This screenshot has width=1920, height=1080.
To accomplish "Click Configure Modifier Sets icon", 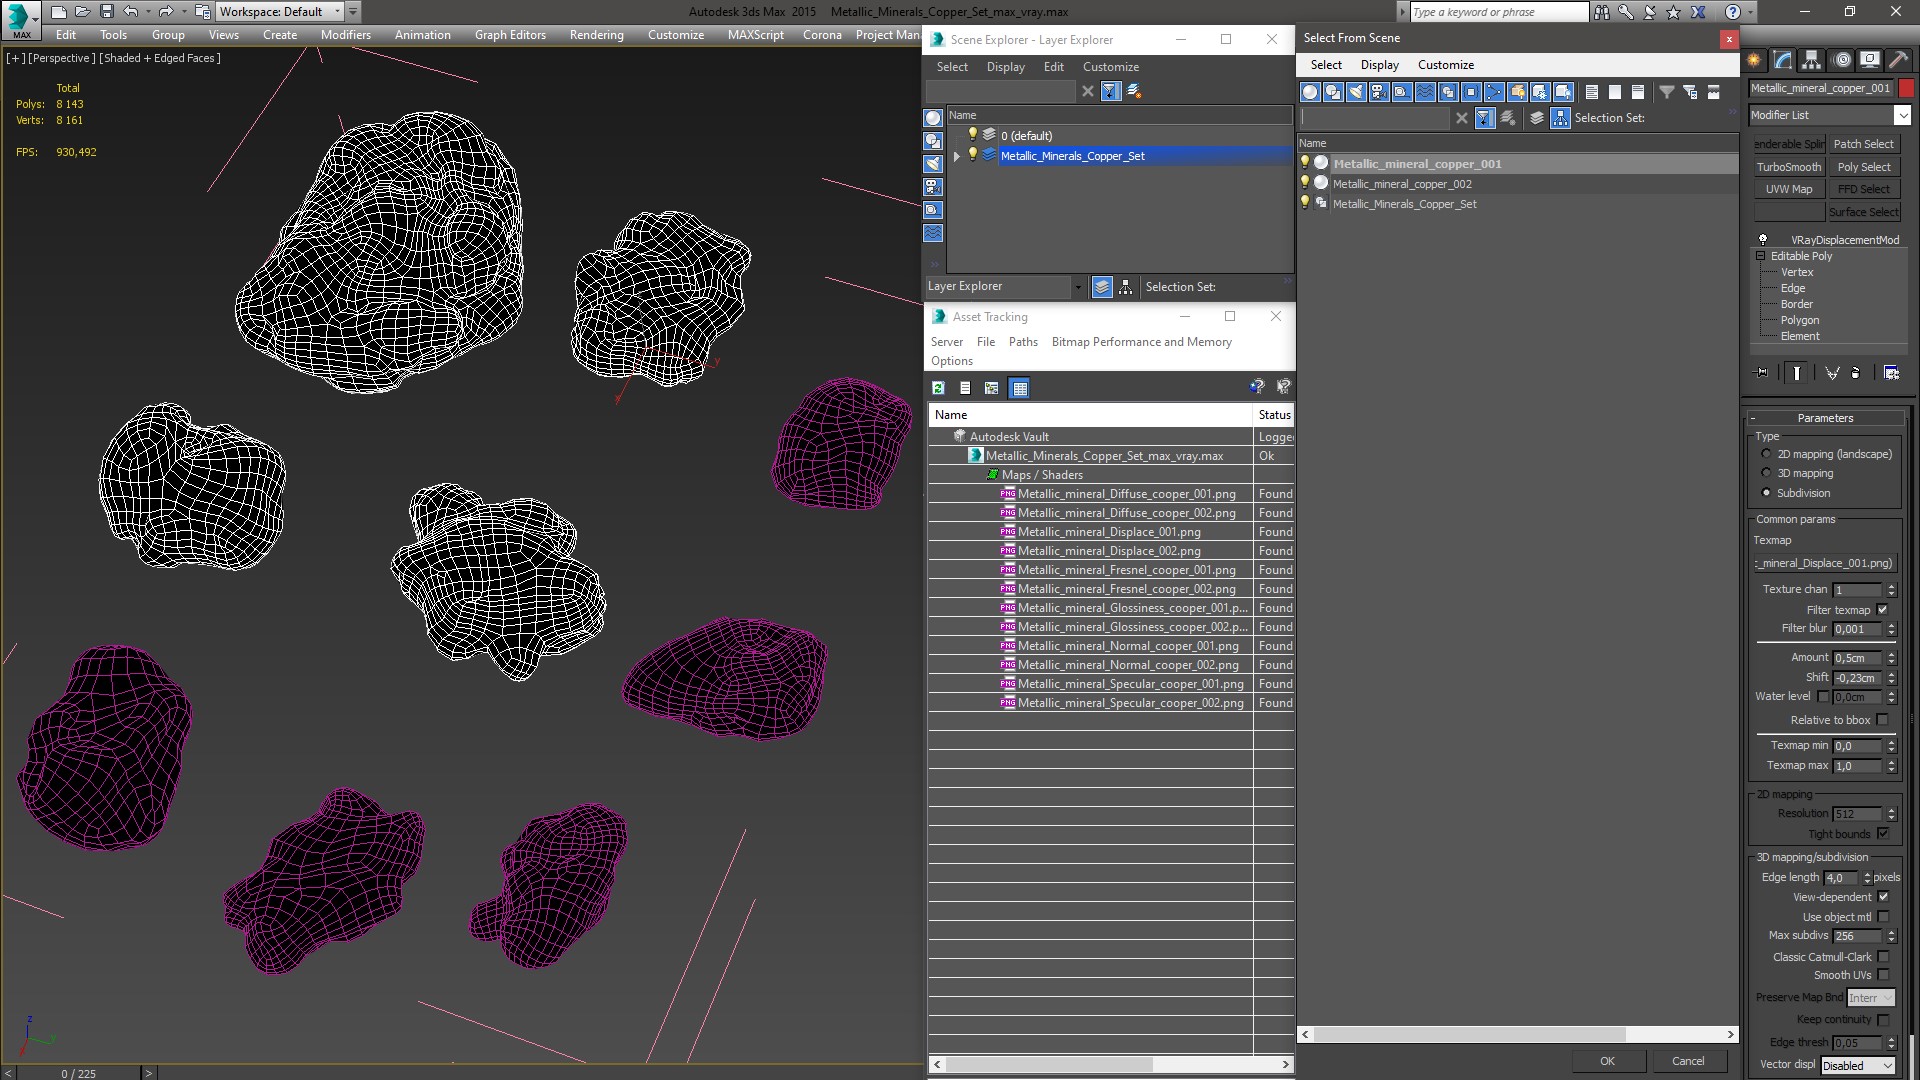I will click(1891, 373).
